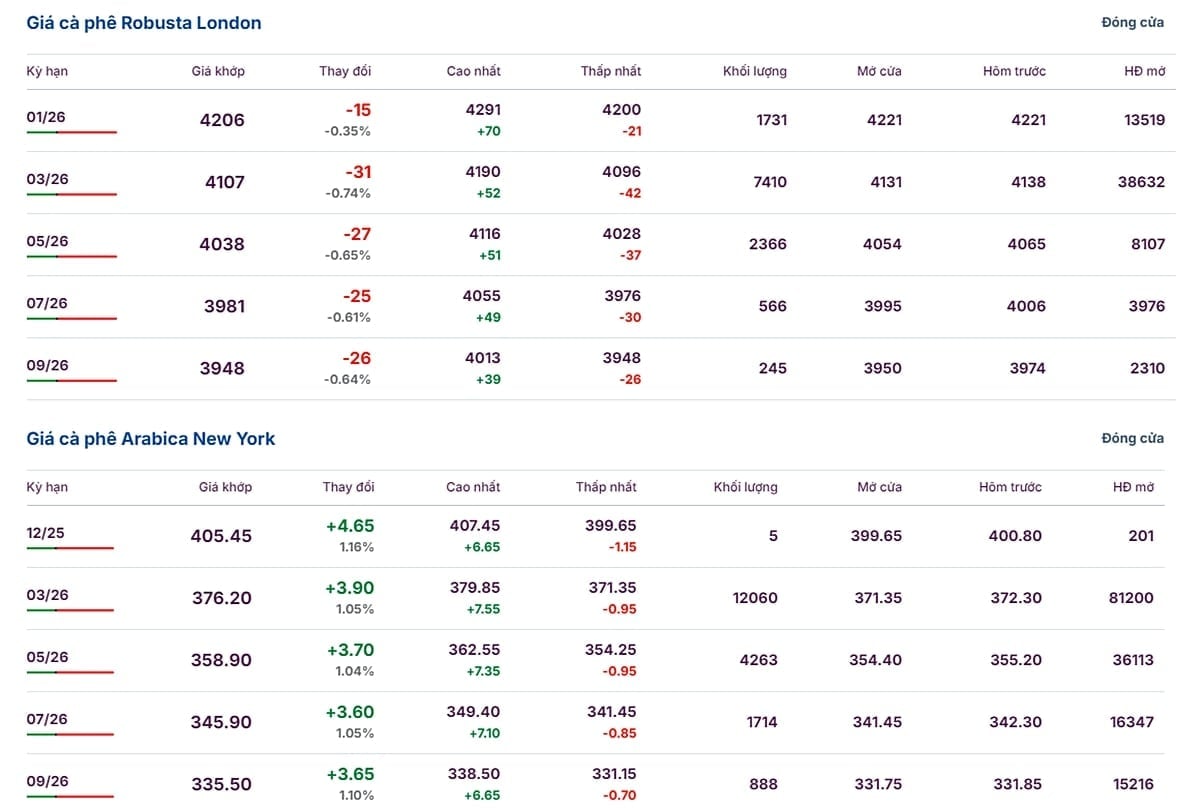
Task: Click the range bar under Robusta 05/26
Action: click(71, 257)
